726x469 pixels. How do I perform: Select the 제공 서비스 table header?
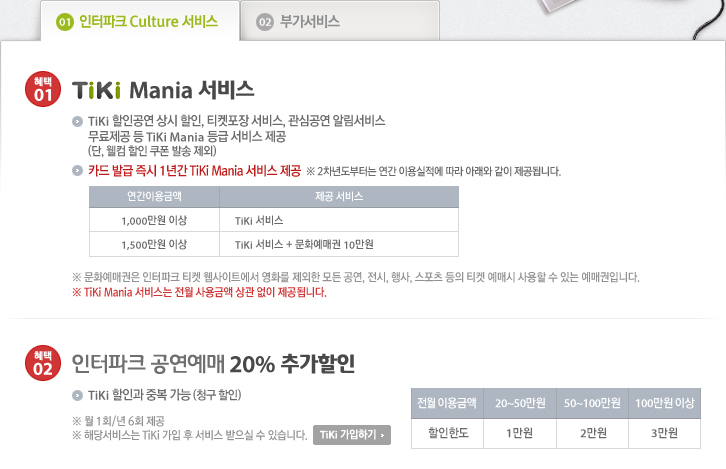(339, 197)
